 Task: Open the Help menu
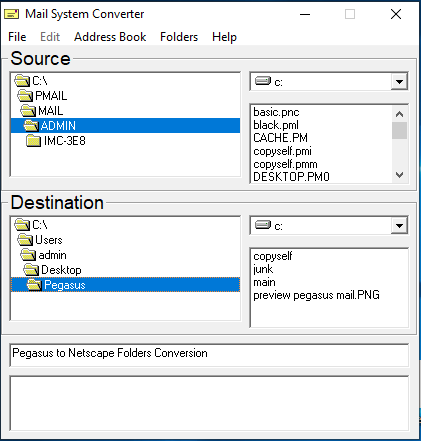pyautogui.click(x=224, y=37)
